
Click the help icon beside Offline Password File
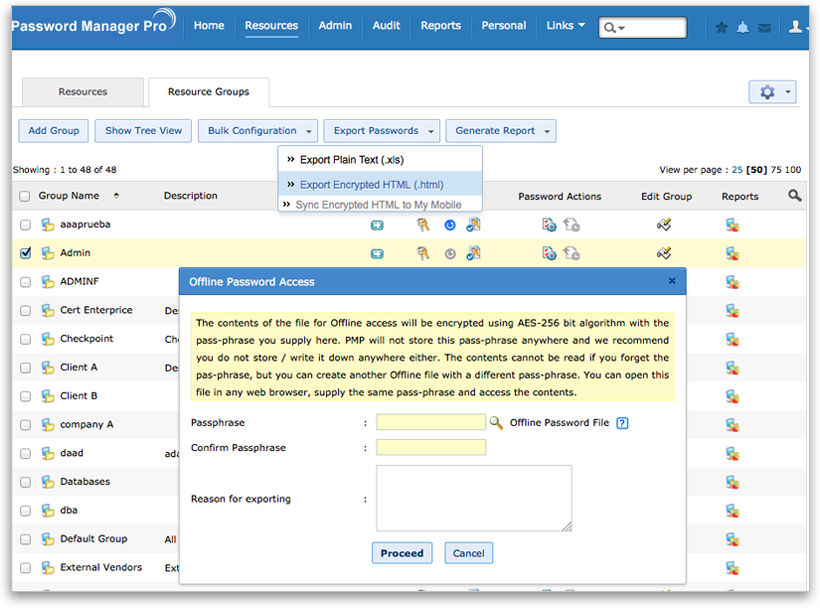click(622, 423)
